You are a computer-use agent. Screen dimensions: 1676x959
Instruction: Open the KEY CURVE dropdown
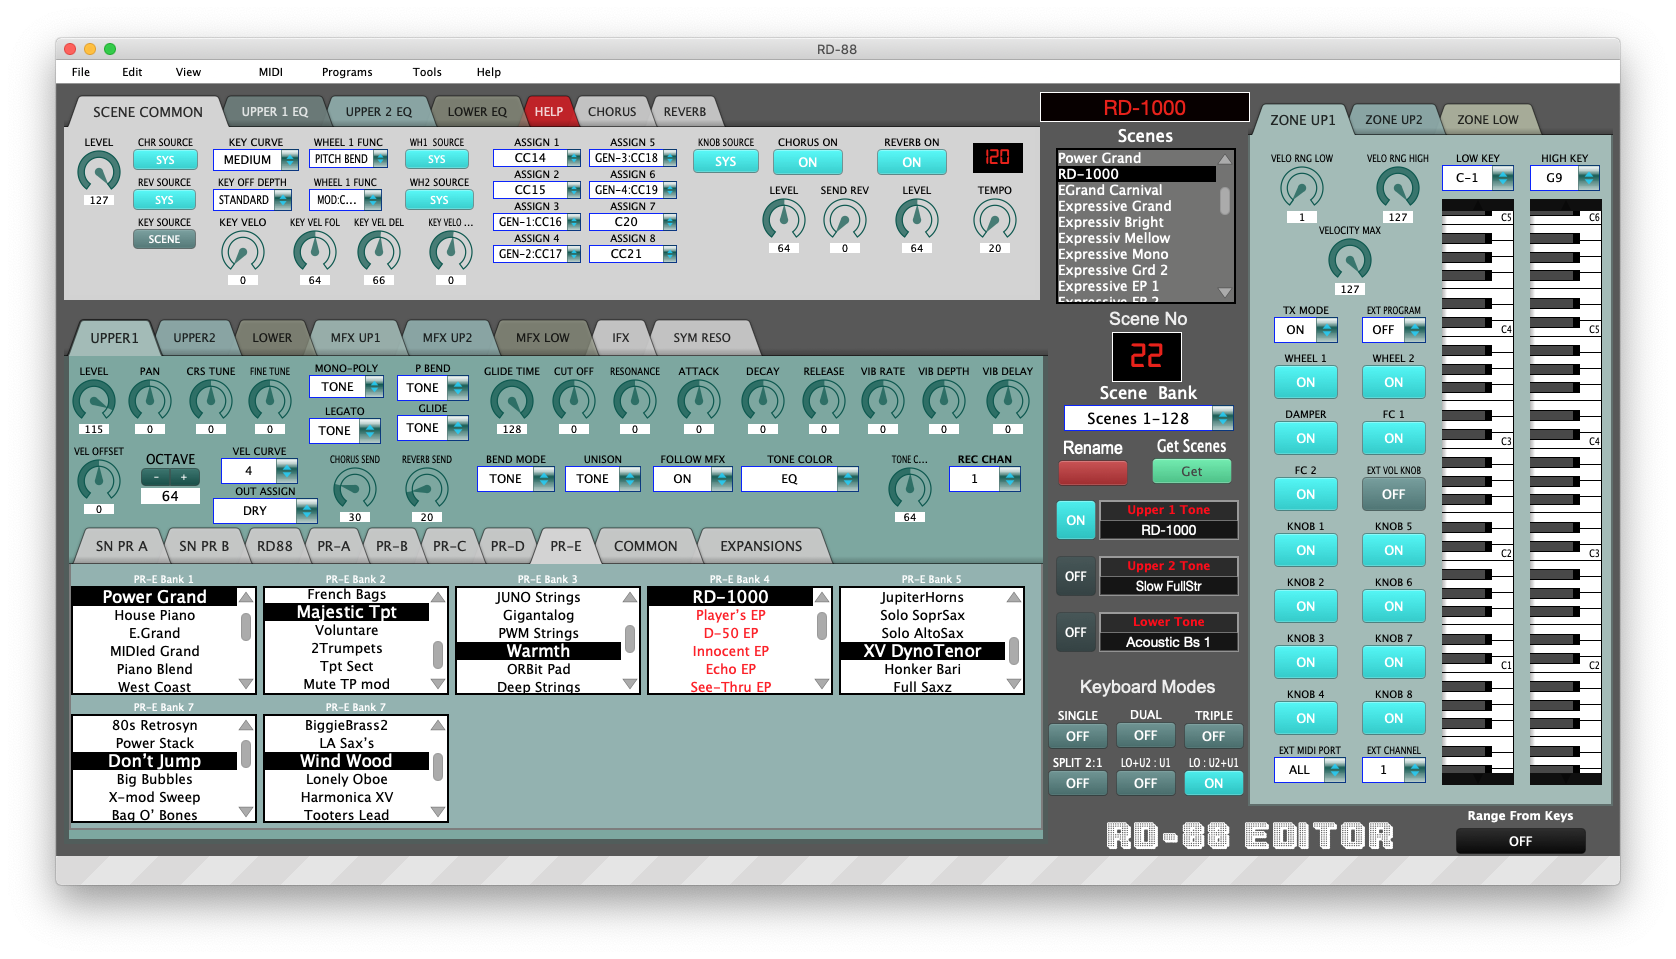pos(256,160)
